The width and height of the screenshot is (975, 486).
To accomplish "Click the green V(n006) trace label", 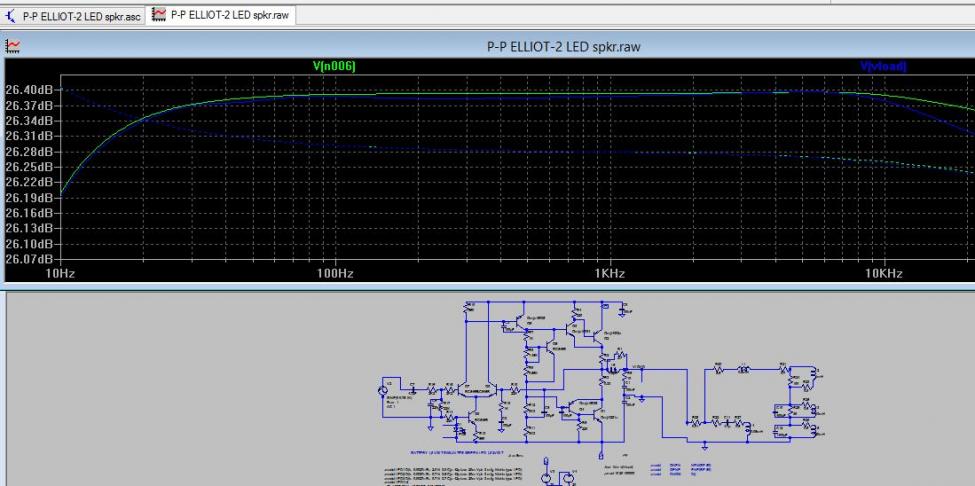I will pyautogui.click(x=334, y=66).
